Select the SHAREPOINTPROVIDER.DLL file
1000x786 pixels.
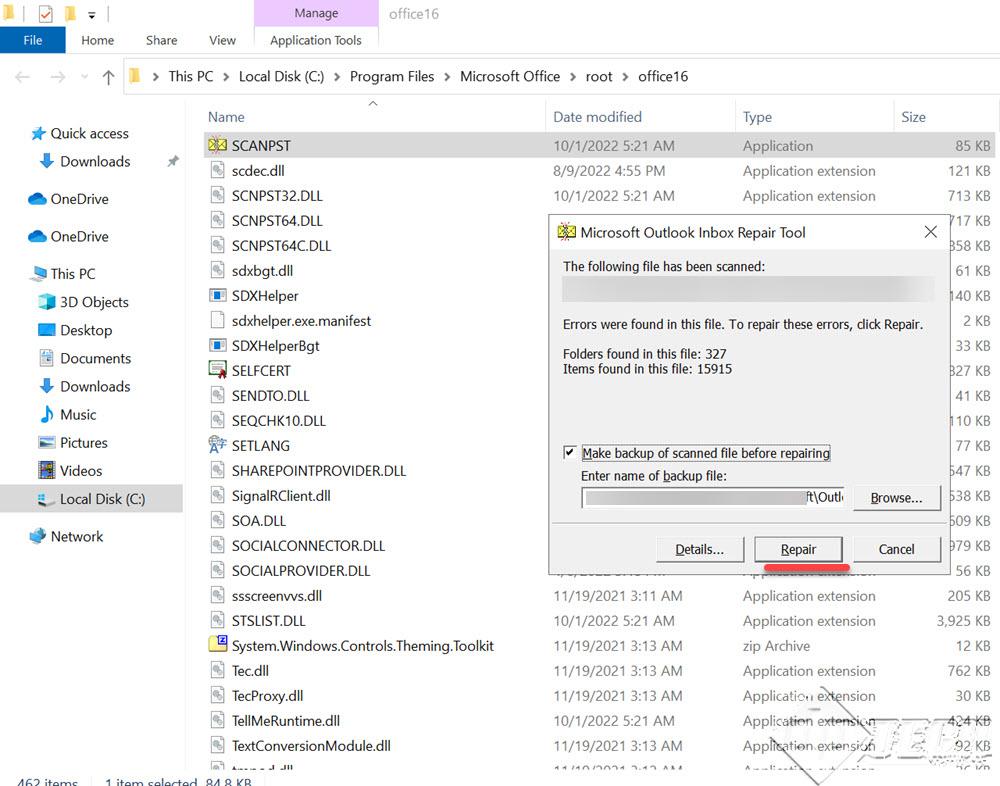[x=318, y=470]
